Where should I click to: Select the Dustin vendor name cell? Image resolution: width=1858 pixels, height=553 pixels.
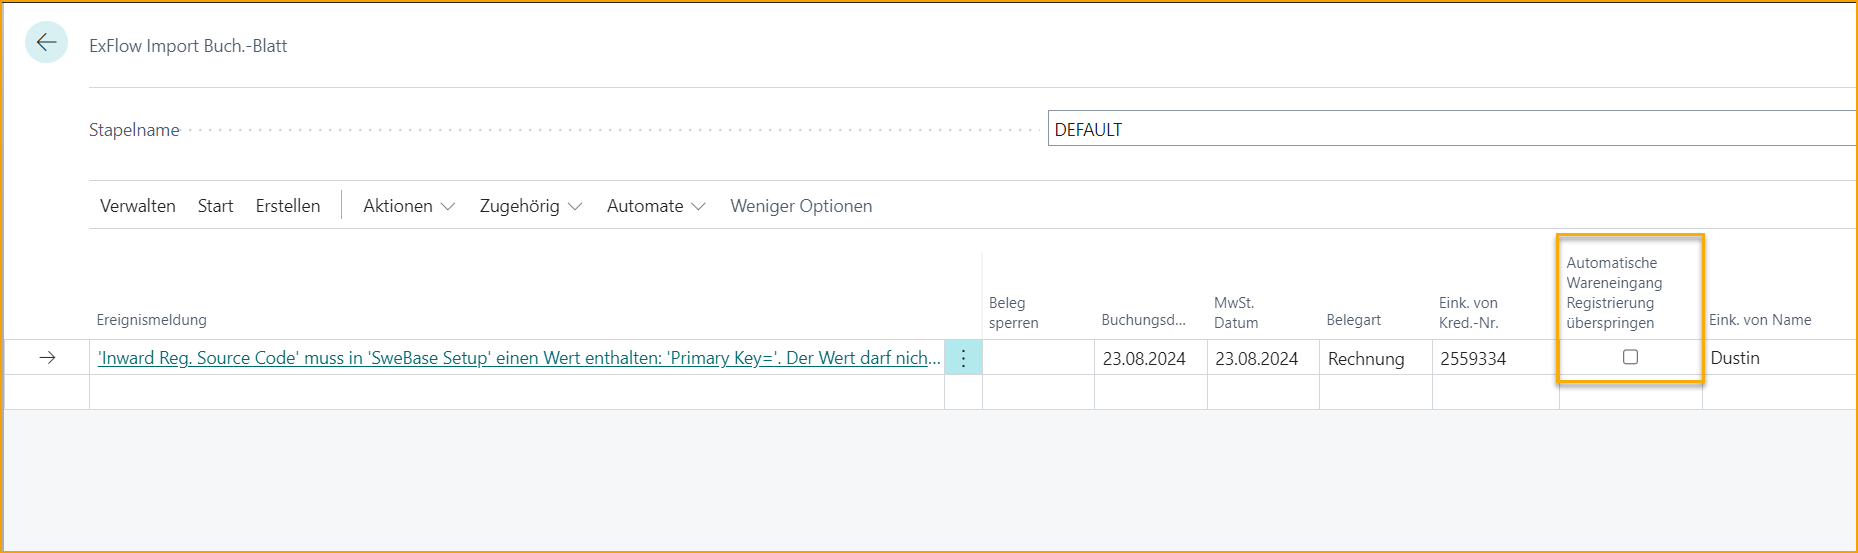[1779, 358]
